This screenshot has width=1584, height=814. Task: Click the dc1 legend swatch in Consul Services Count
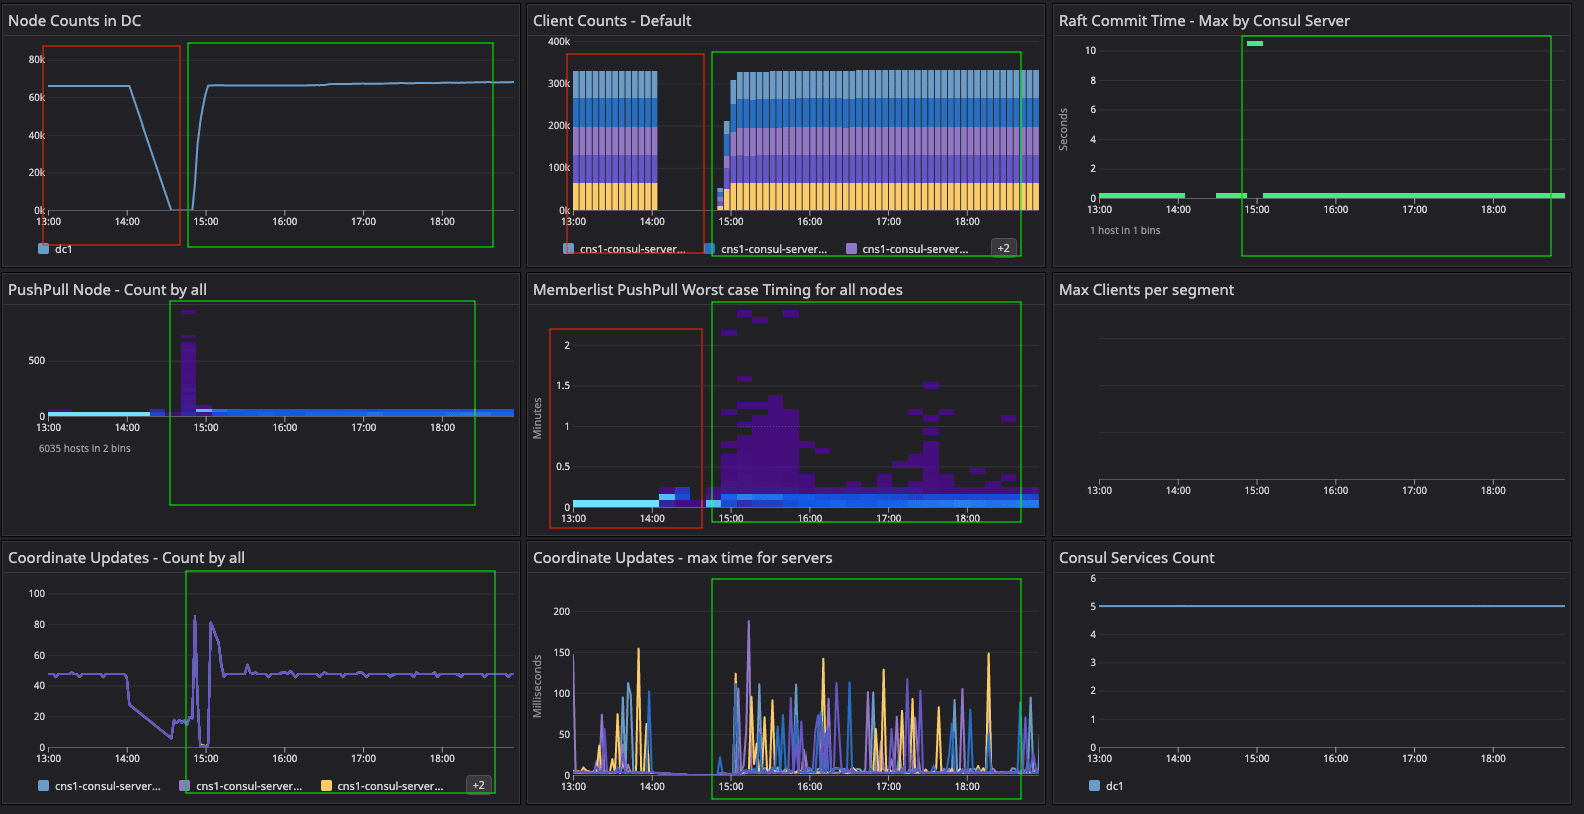point(1095,786)
